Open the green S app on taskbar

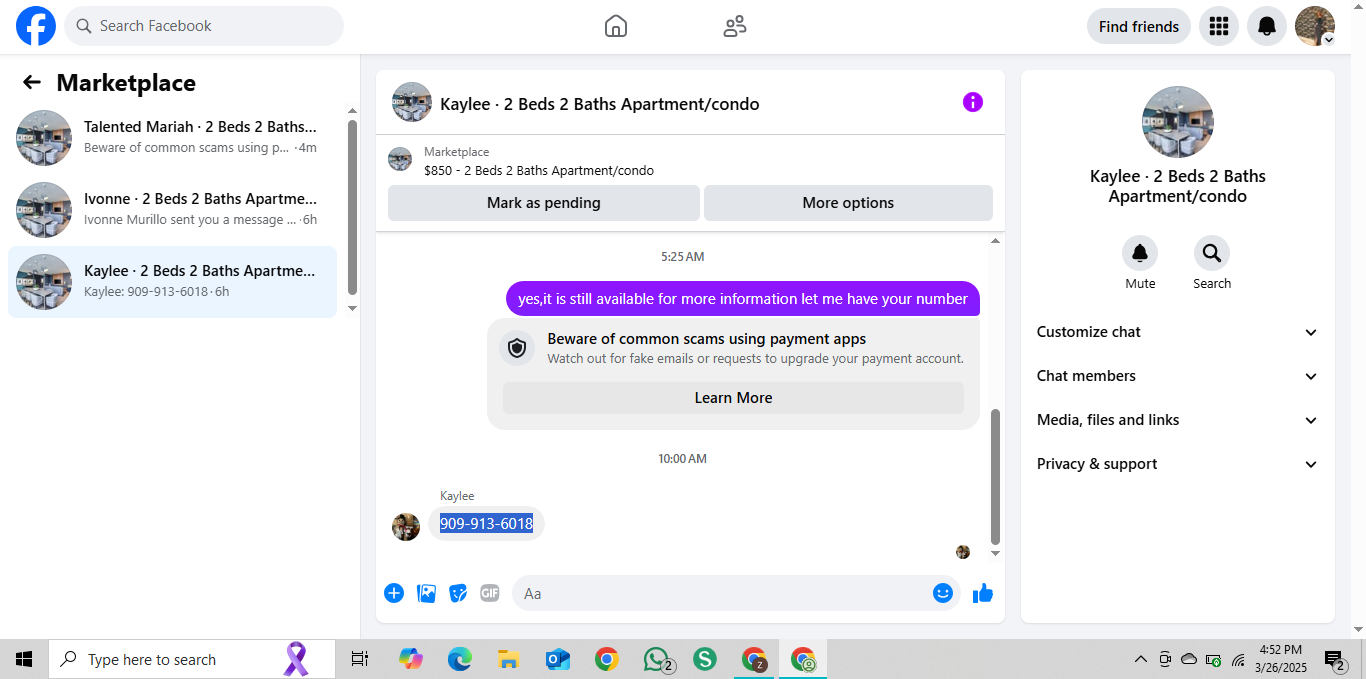(x=705, y=659)
